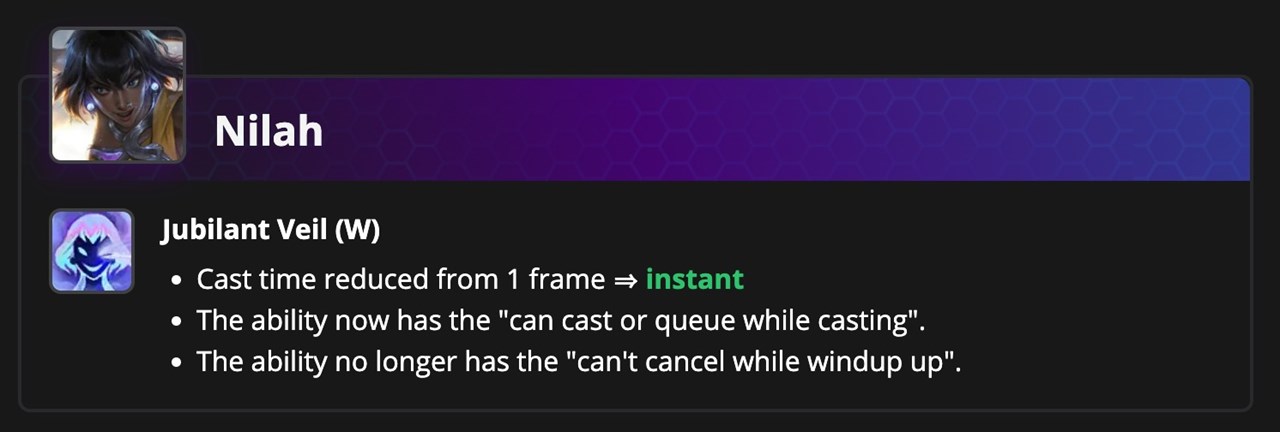Click the "can cast or queue while casting" quote
This screenshot has height=432, width=1280.
[714, 320]
